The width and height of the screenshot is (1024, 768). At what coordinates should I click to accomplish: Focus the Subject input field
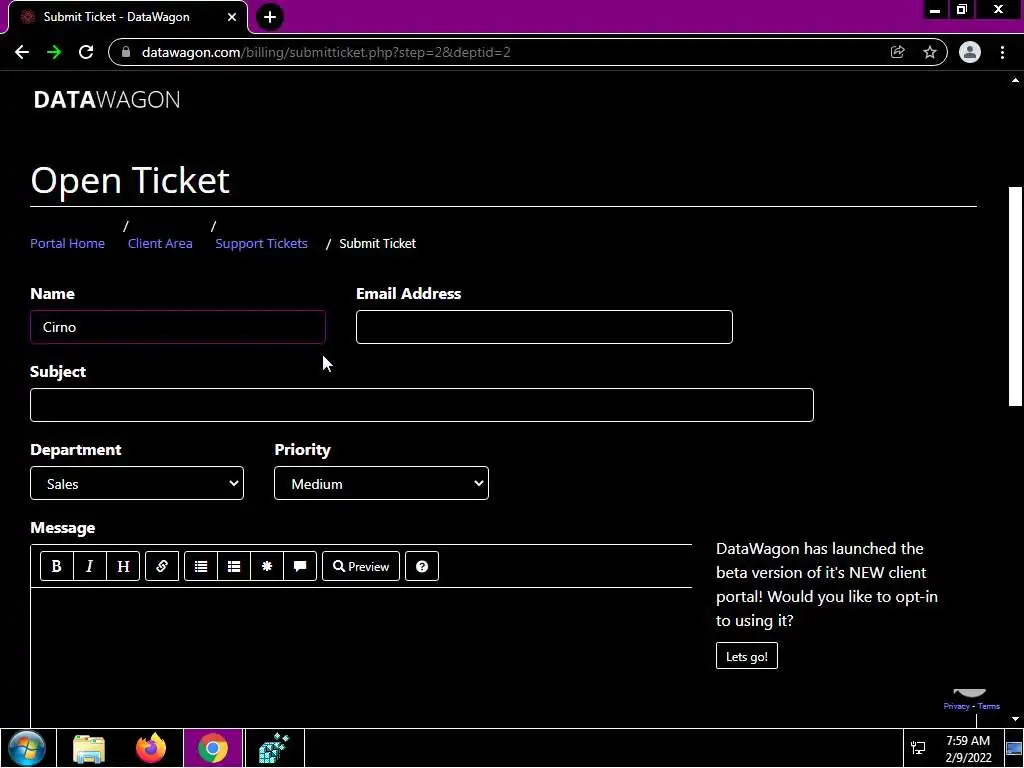(x=422, y=405)
